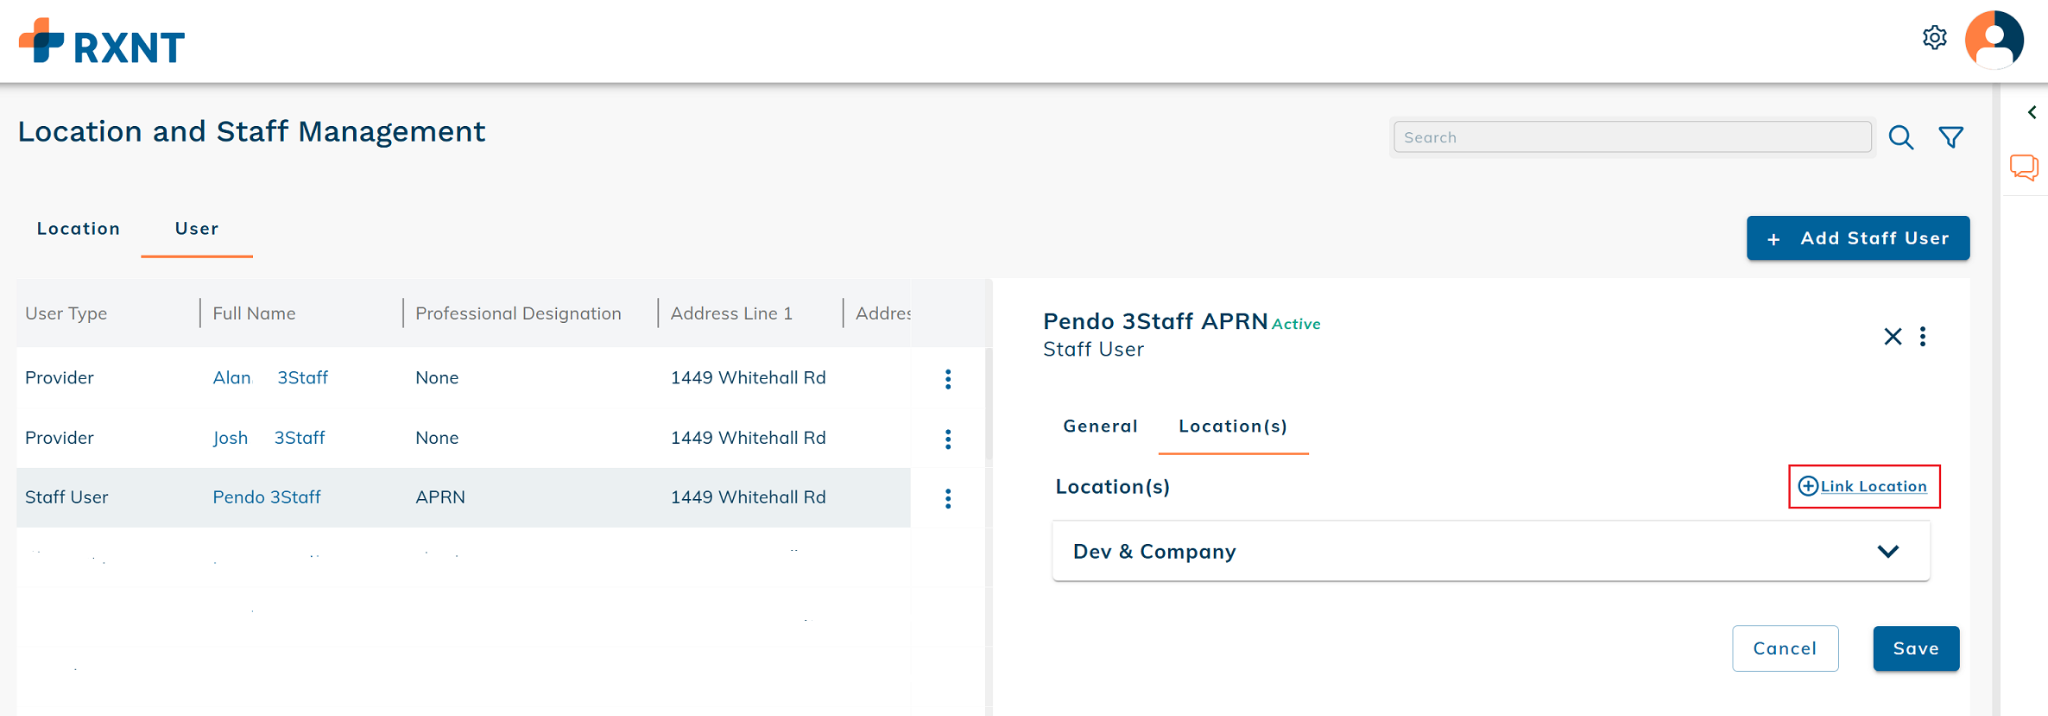This screenshot has height=716, width=2048.
Task: Click the magnifying glass search icon
Action: (1901, 138)
